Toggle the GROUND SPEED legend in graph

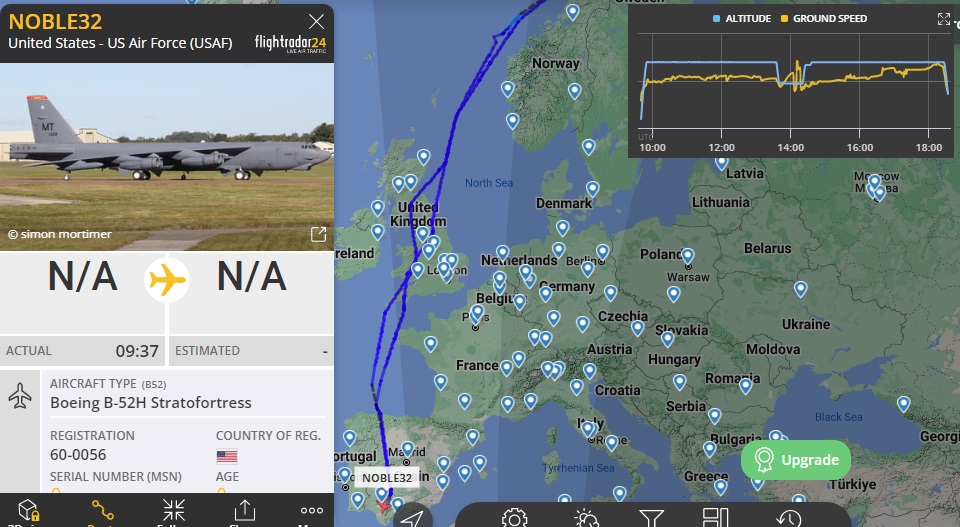(823, 19)
